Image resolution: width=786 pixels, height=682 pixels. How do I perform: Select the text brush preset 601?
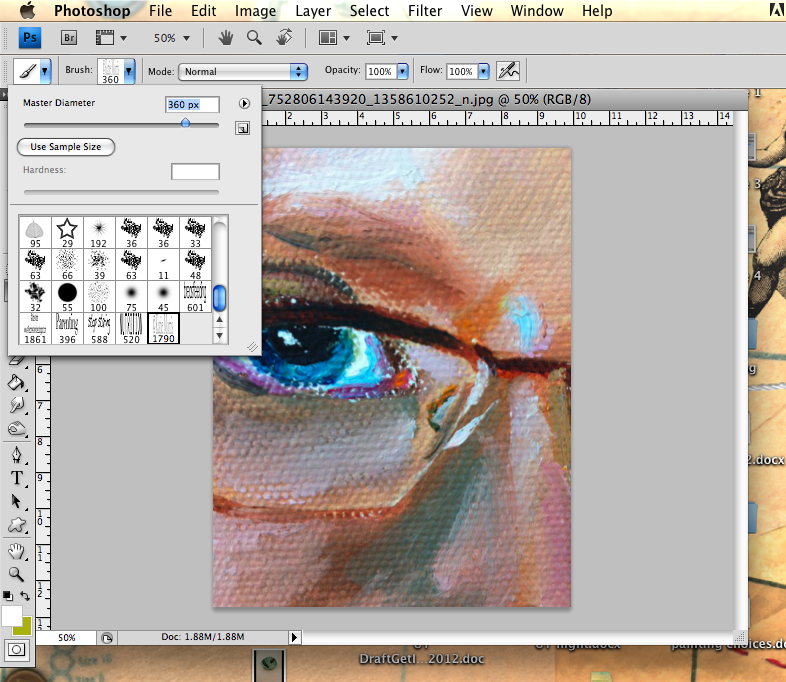195,297
